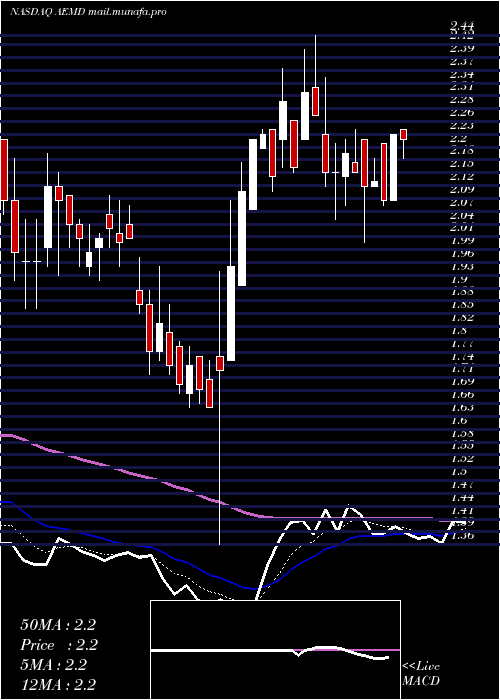Click the 2.12 price axis label
The image size is (500, 700).
tap(462, 177)
